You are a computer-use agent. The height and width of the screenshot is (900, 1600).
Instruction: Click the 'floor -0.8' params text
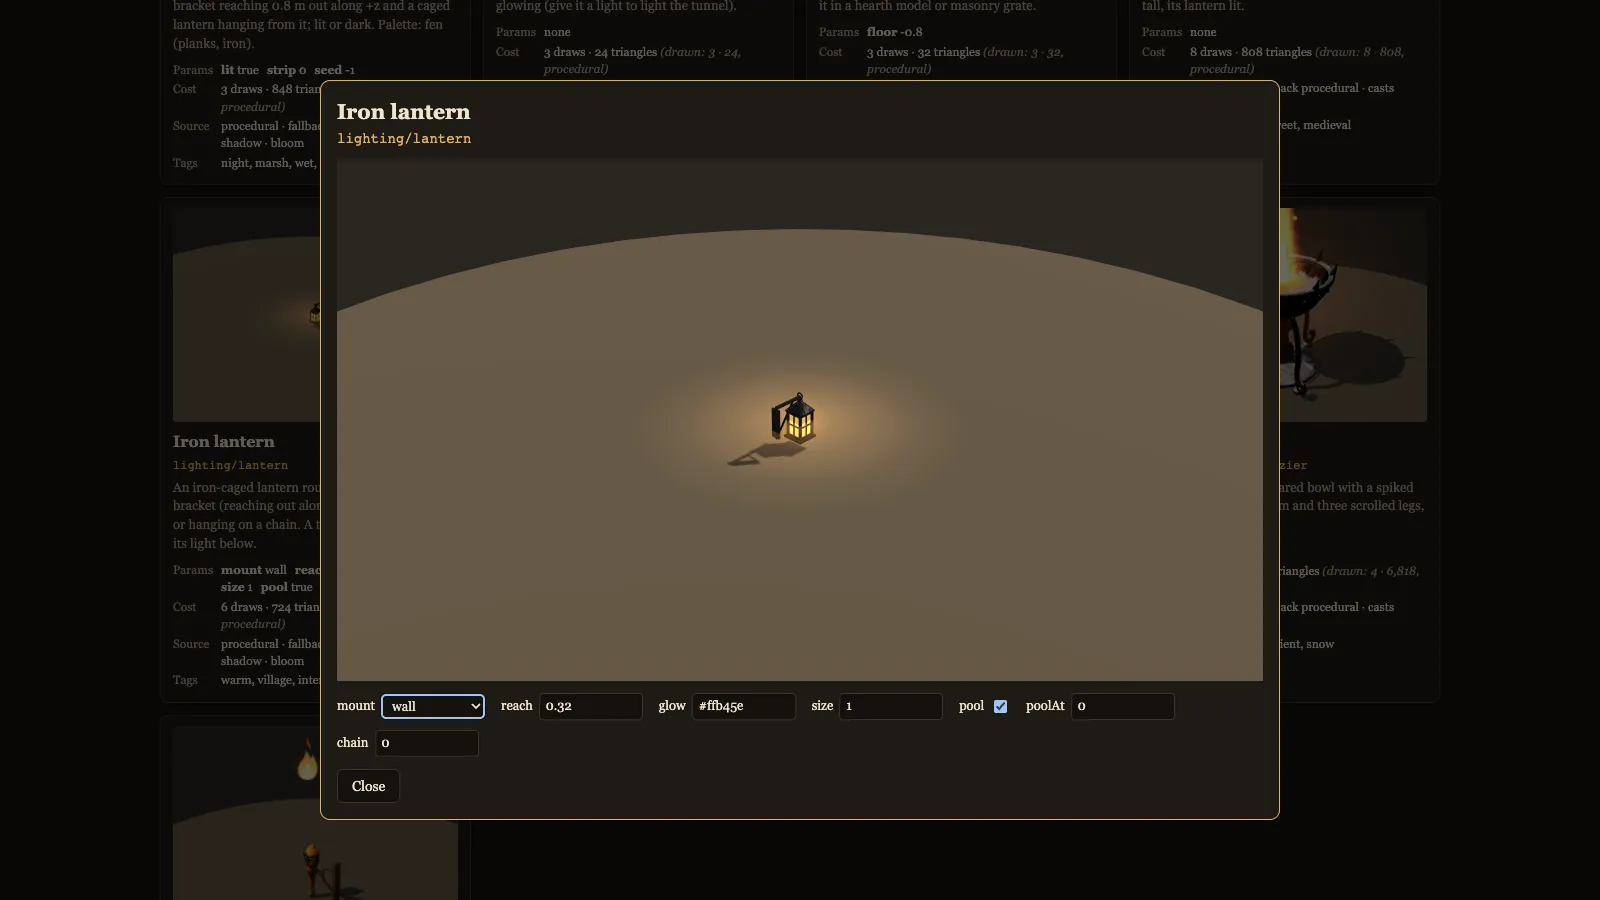click(895, 32)
